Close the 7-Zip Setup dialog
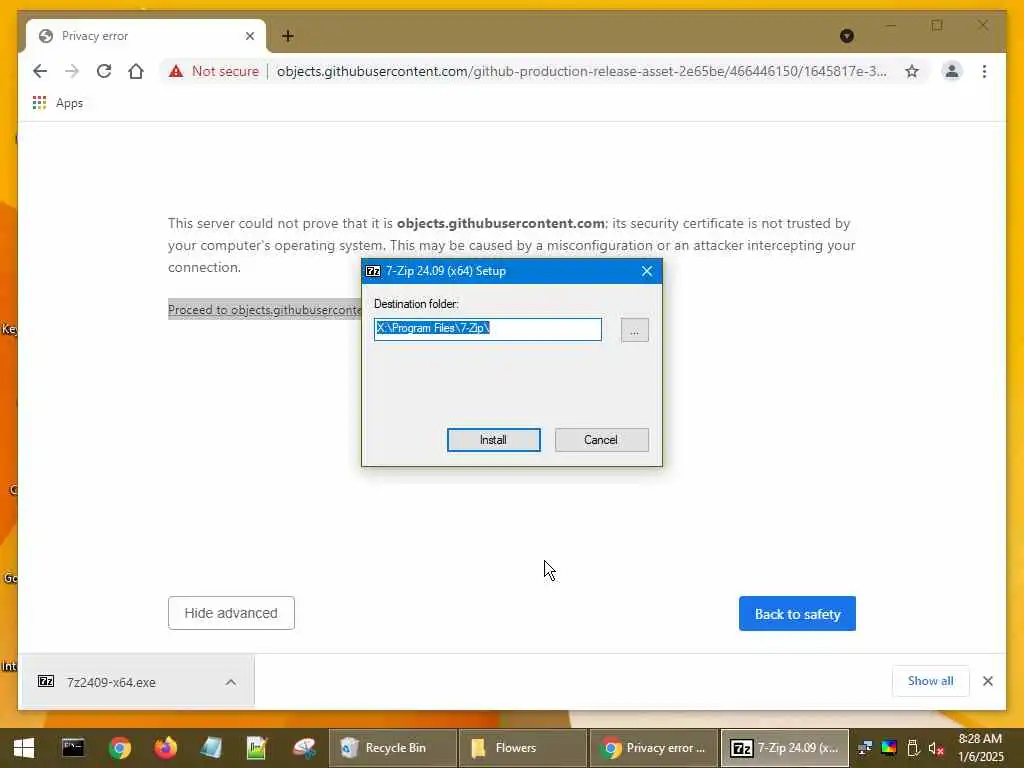 point(647,271)
